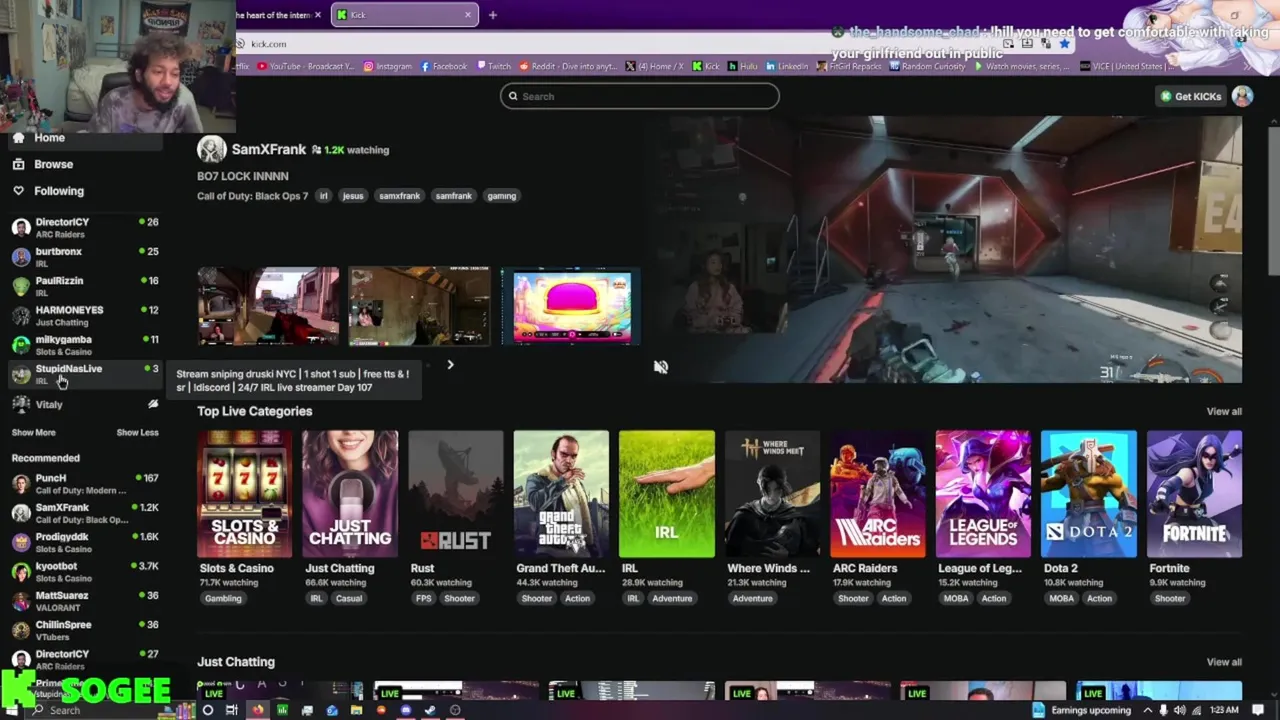The image size is (1280, 720).
Task: Click the offline icon next to Vitaly
Action: coord(153,404)
